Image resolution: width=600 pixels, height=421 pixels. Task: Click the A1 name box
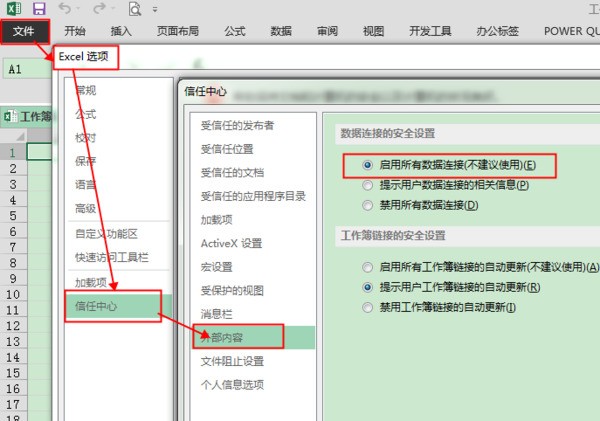[x=27, y=69]
